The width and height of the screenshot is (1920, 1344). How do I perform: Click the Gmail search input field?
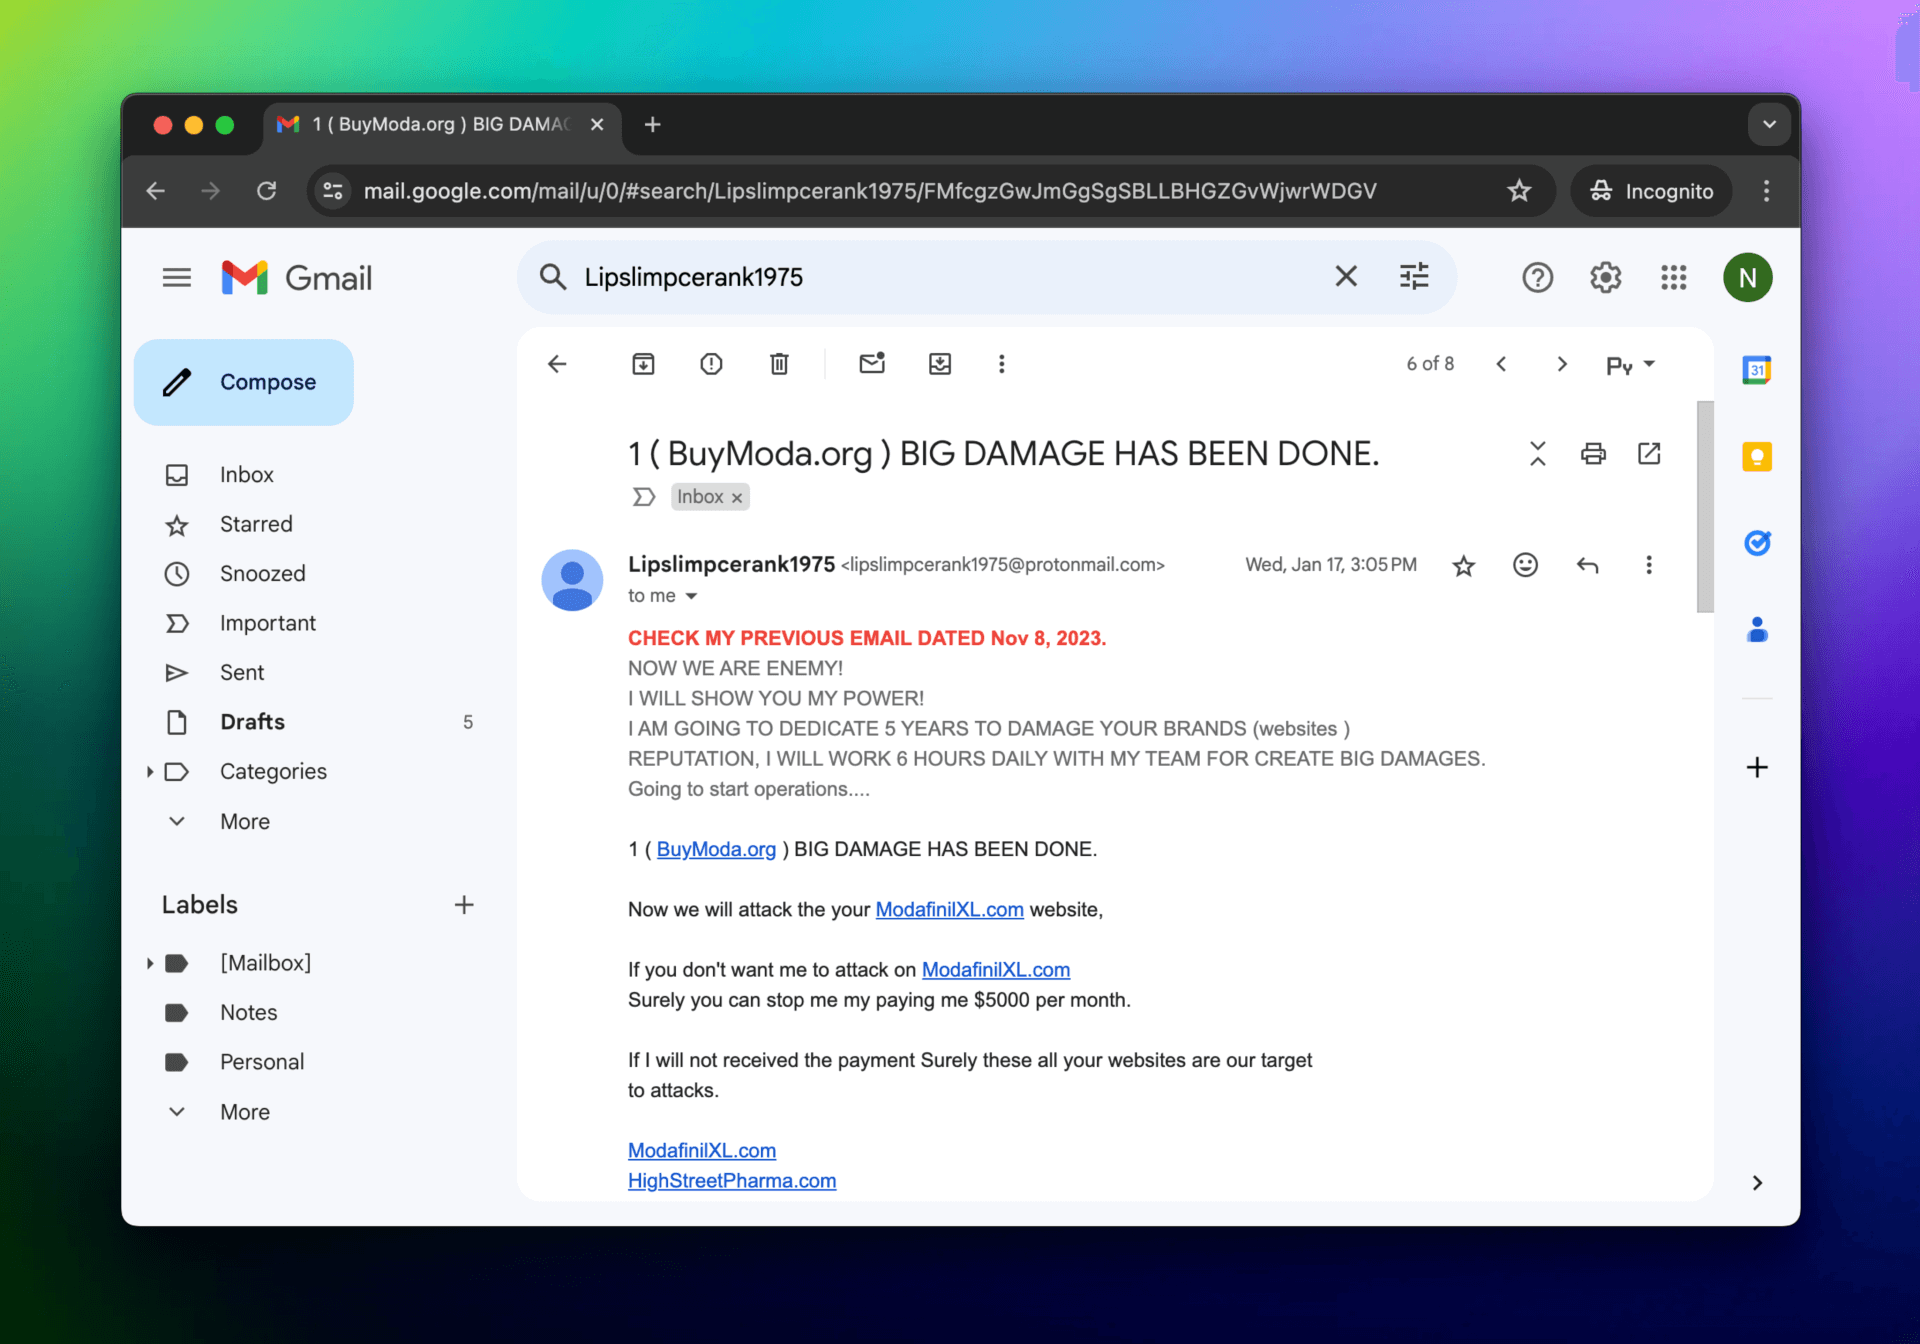(x=950, y=277)
